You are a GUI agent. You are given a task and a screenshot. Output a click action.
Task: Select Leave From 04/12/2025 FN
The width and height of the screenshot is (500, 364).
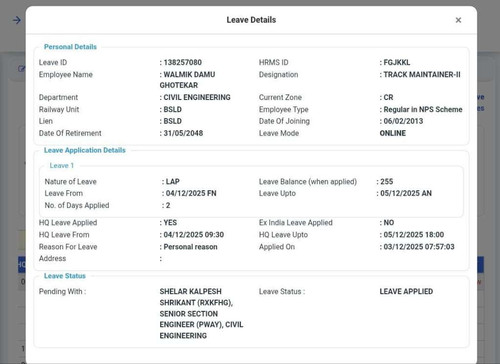tap(191, 193)
